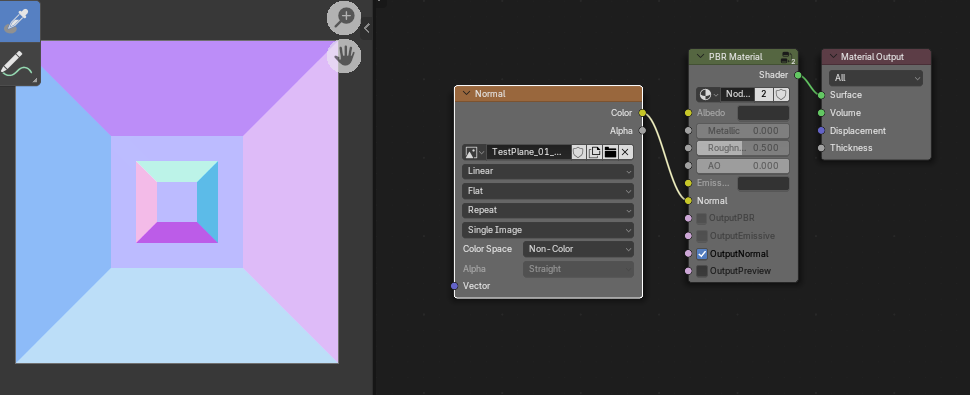Toggle image editor sidebar arrow
This screenshot has height=395, width=970.
click(x=366, y=28)
